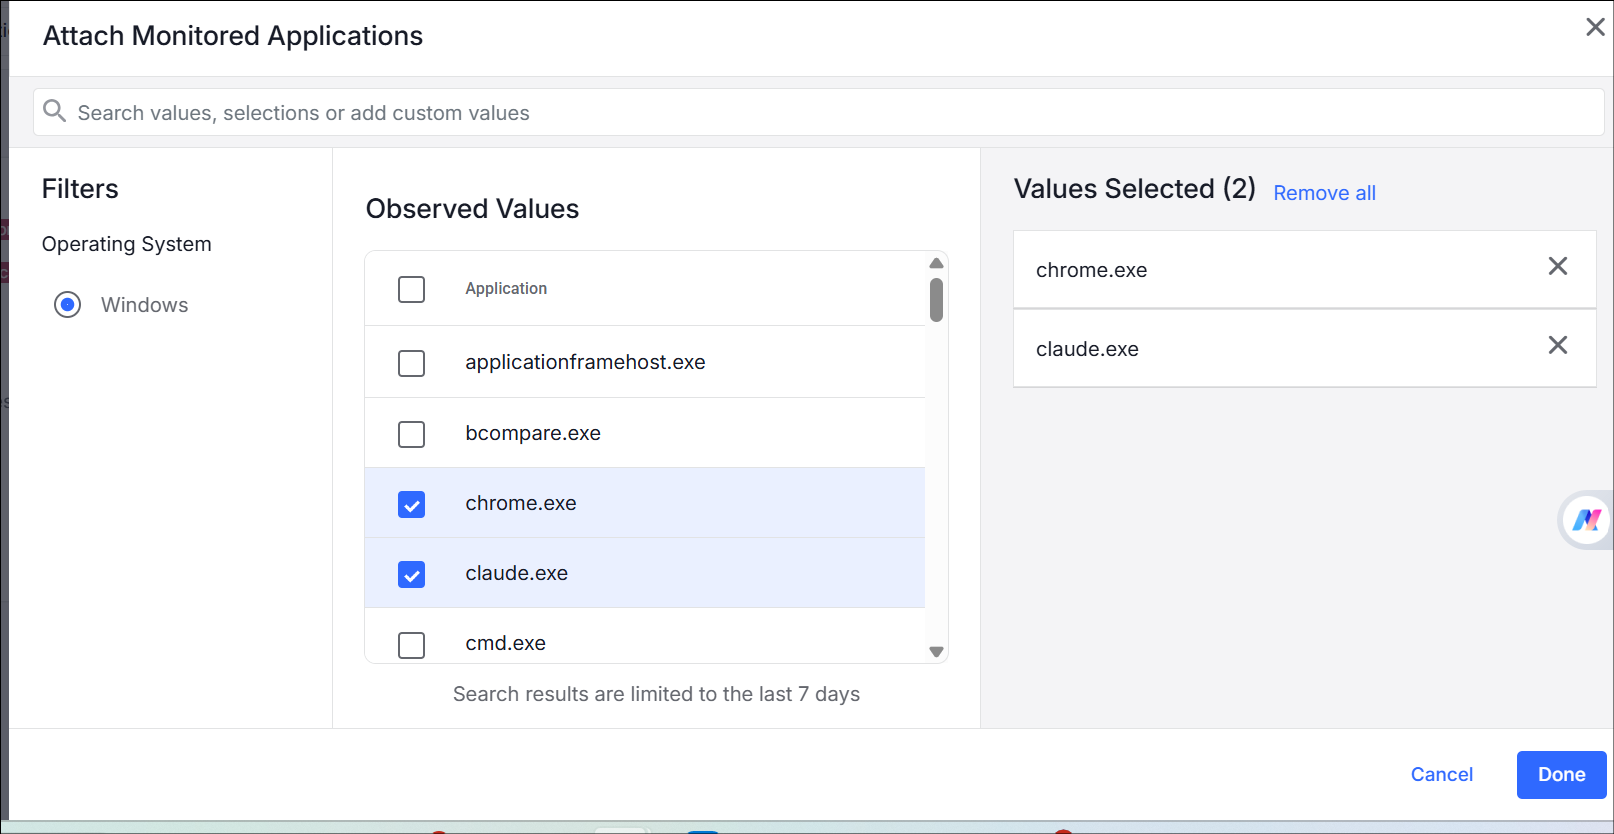Click the search magnifier icon
The height and width of the screenshot is (834, 1614).
[x=55, y=111]
